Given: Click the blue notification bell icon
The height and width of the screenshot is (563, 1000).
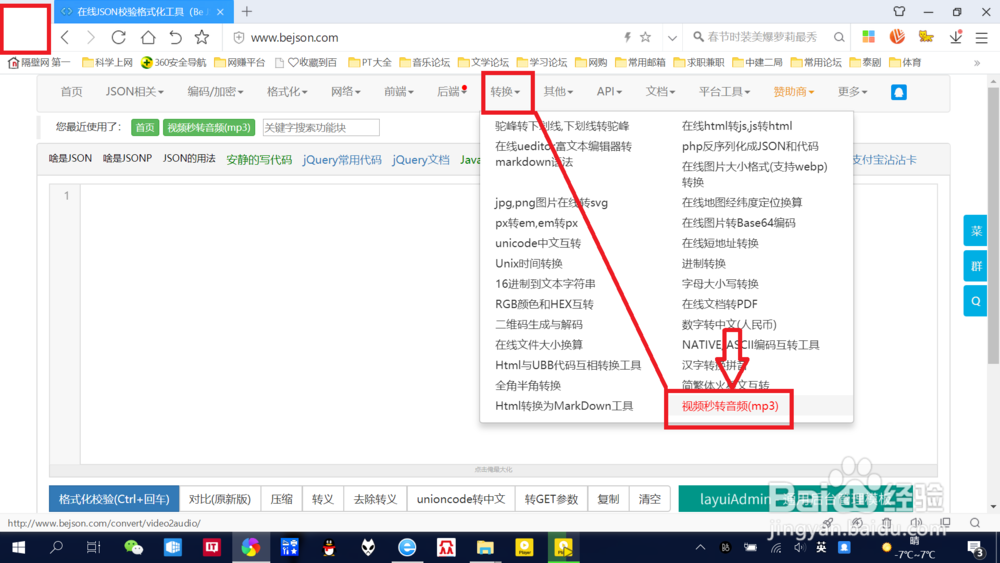Looking at the screenshot, I should point(899,92).
